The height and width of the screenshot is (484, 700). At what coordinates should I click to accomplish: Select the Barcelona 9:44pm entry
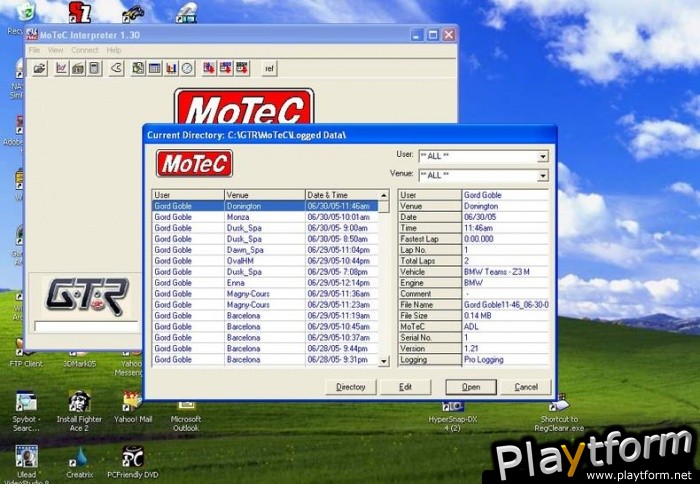(x=265, y=348)
